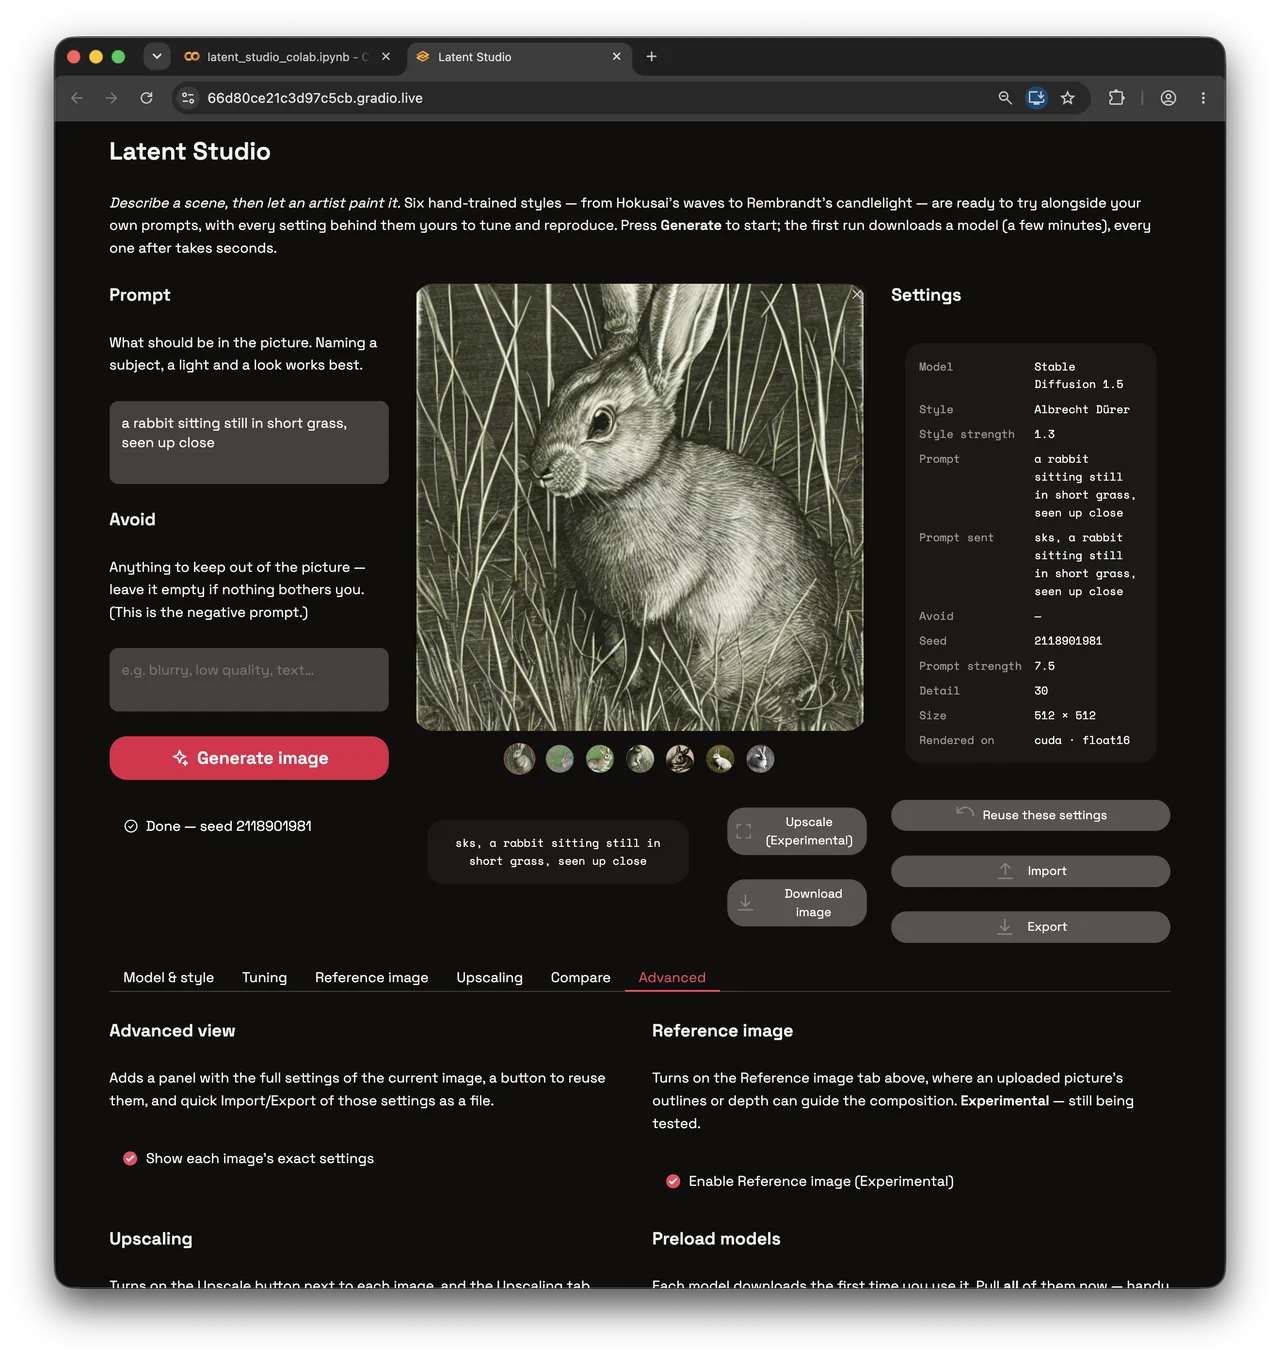Click the 'Done — seed 2118901981' status text
Image resolution: width=1280 pixels, height=1360 pixels.
pos(229,826)
